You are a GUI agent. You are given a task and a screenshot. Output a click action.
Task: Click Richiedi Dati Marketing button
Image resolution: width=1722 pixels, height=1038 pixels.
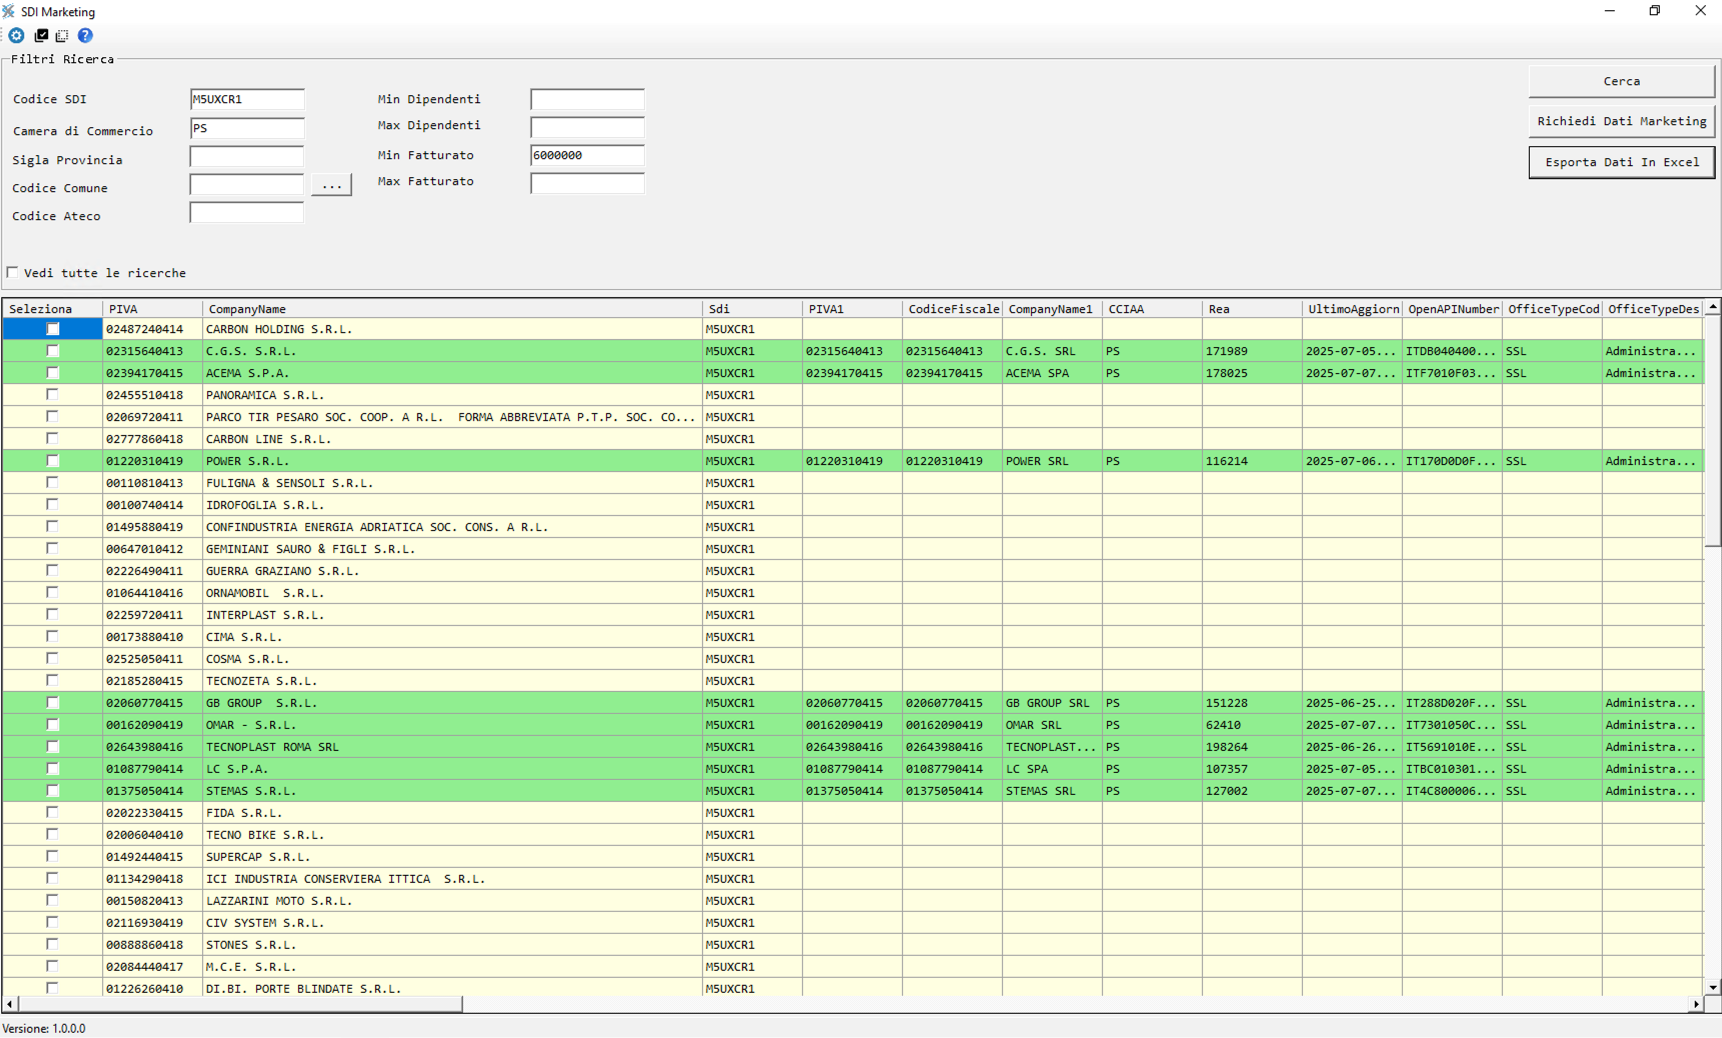click(x=1621, y=121)
